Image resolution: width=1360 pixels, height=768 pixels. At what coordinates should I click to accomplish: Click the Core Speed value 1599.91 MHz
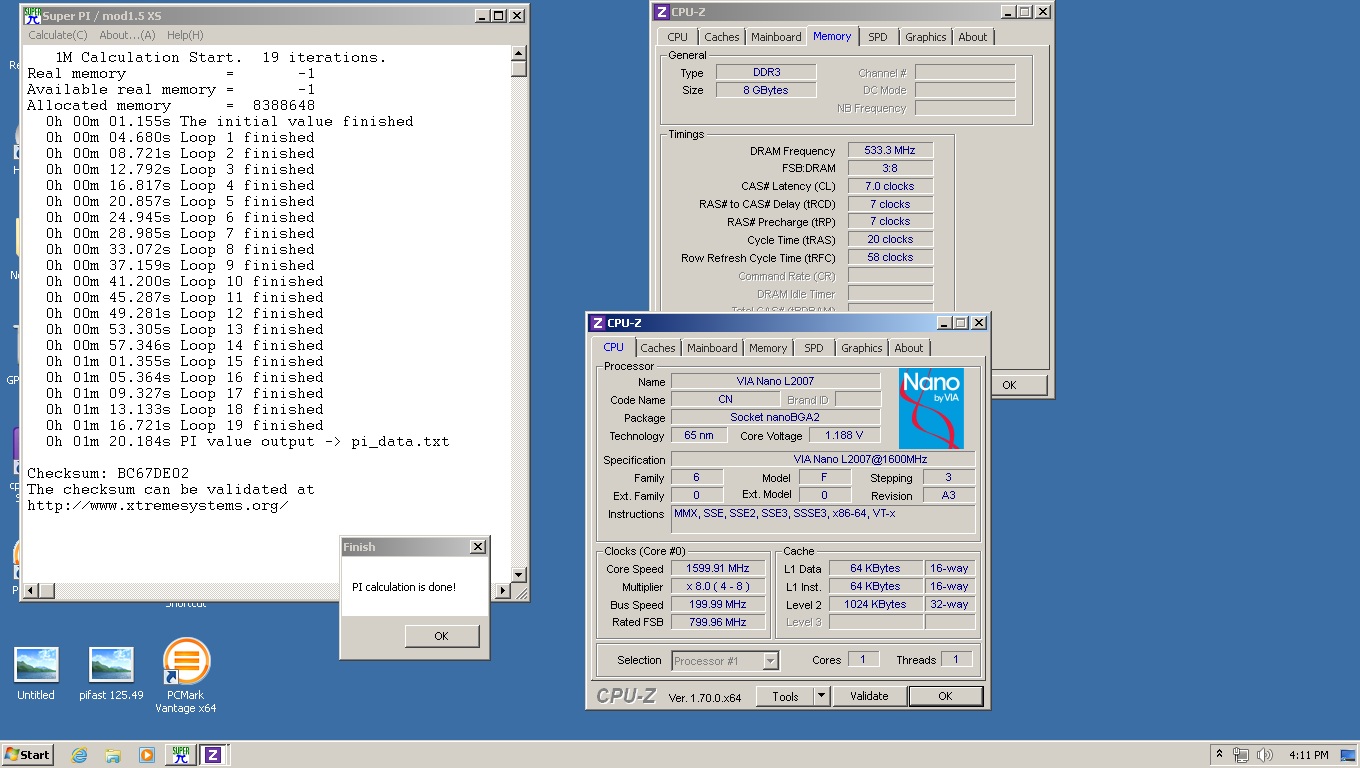(x=718, y=568)
